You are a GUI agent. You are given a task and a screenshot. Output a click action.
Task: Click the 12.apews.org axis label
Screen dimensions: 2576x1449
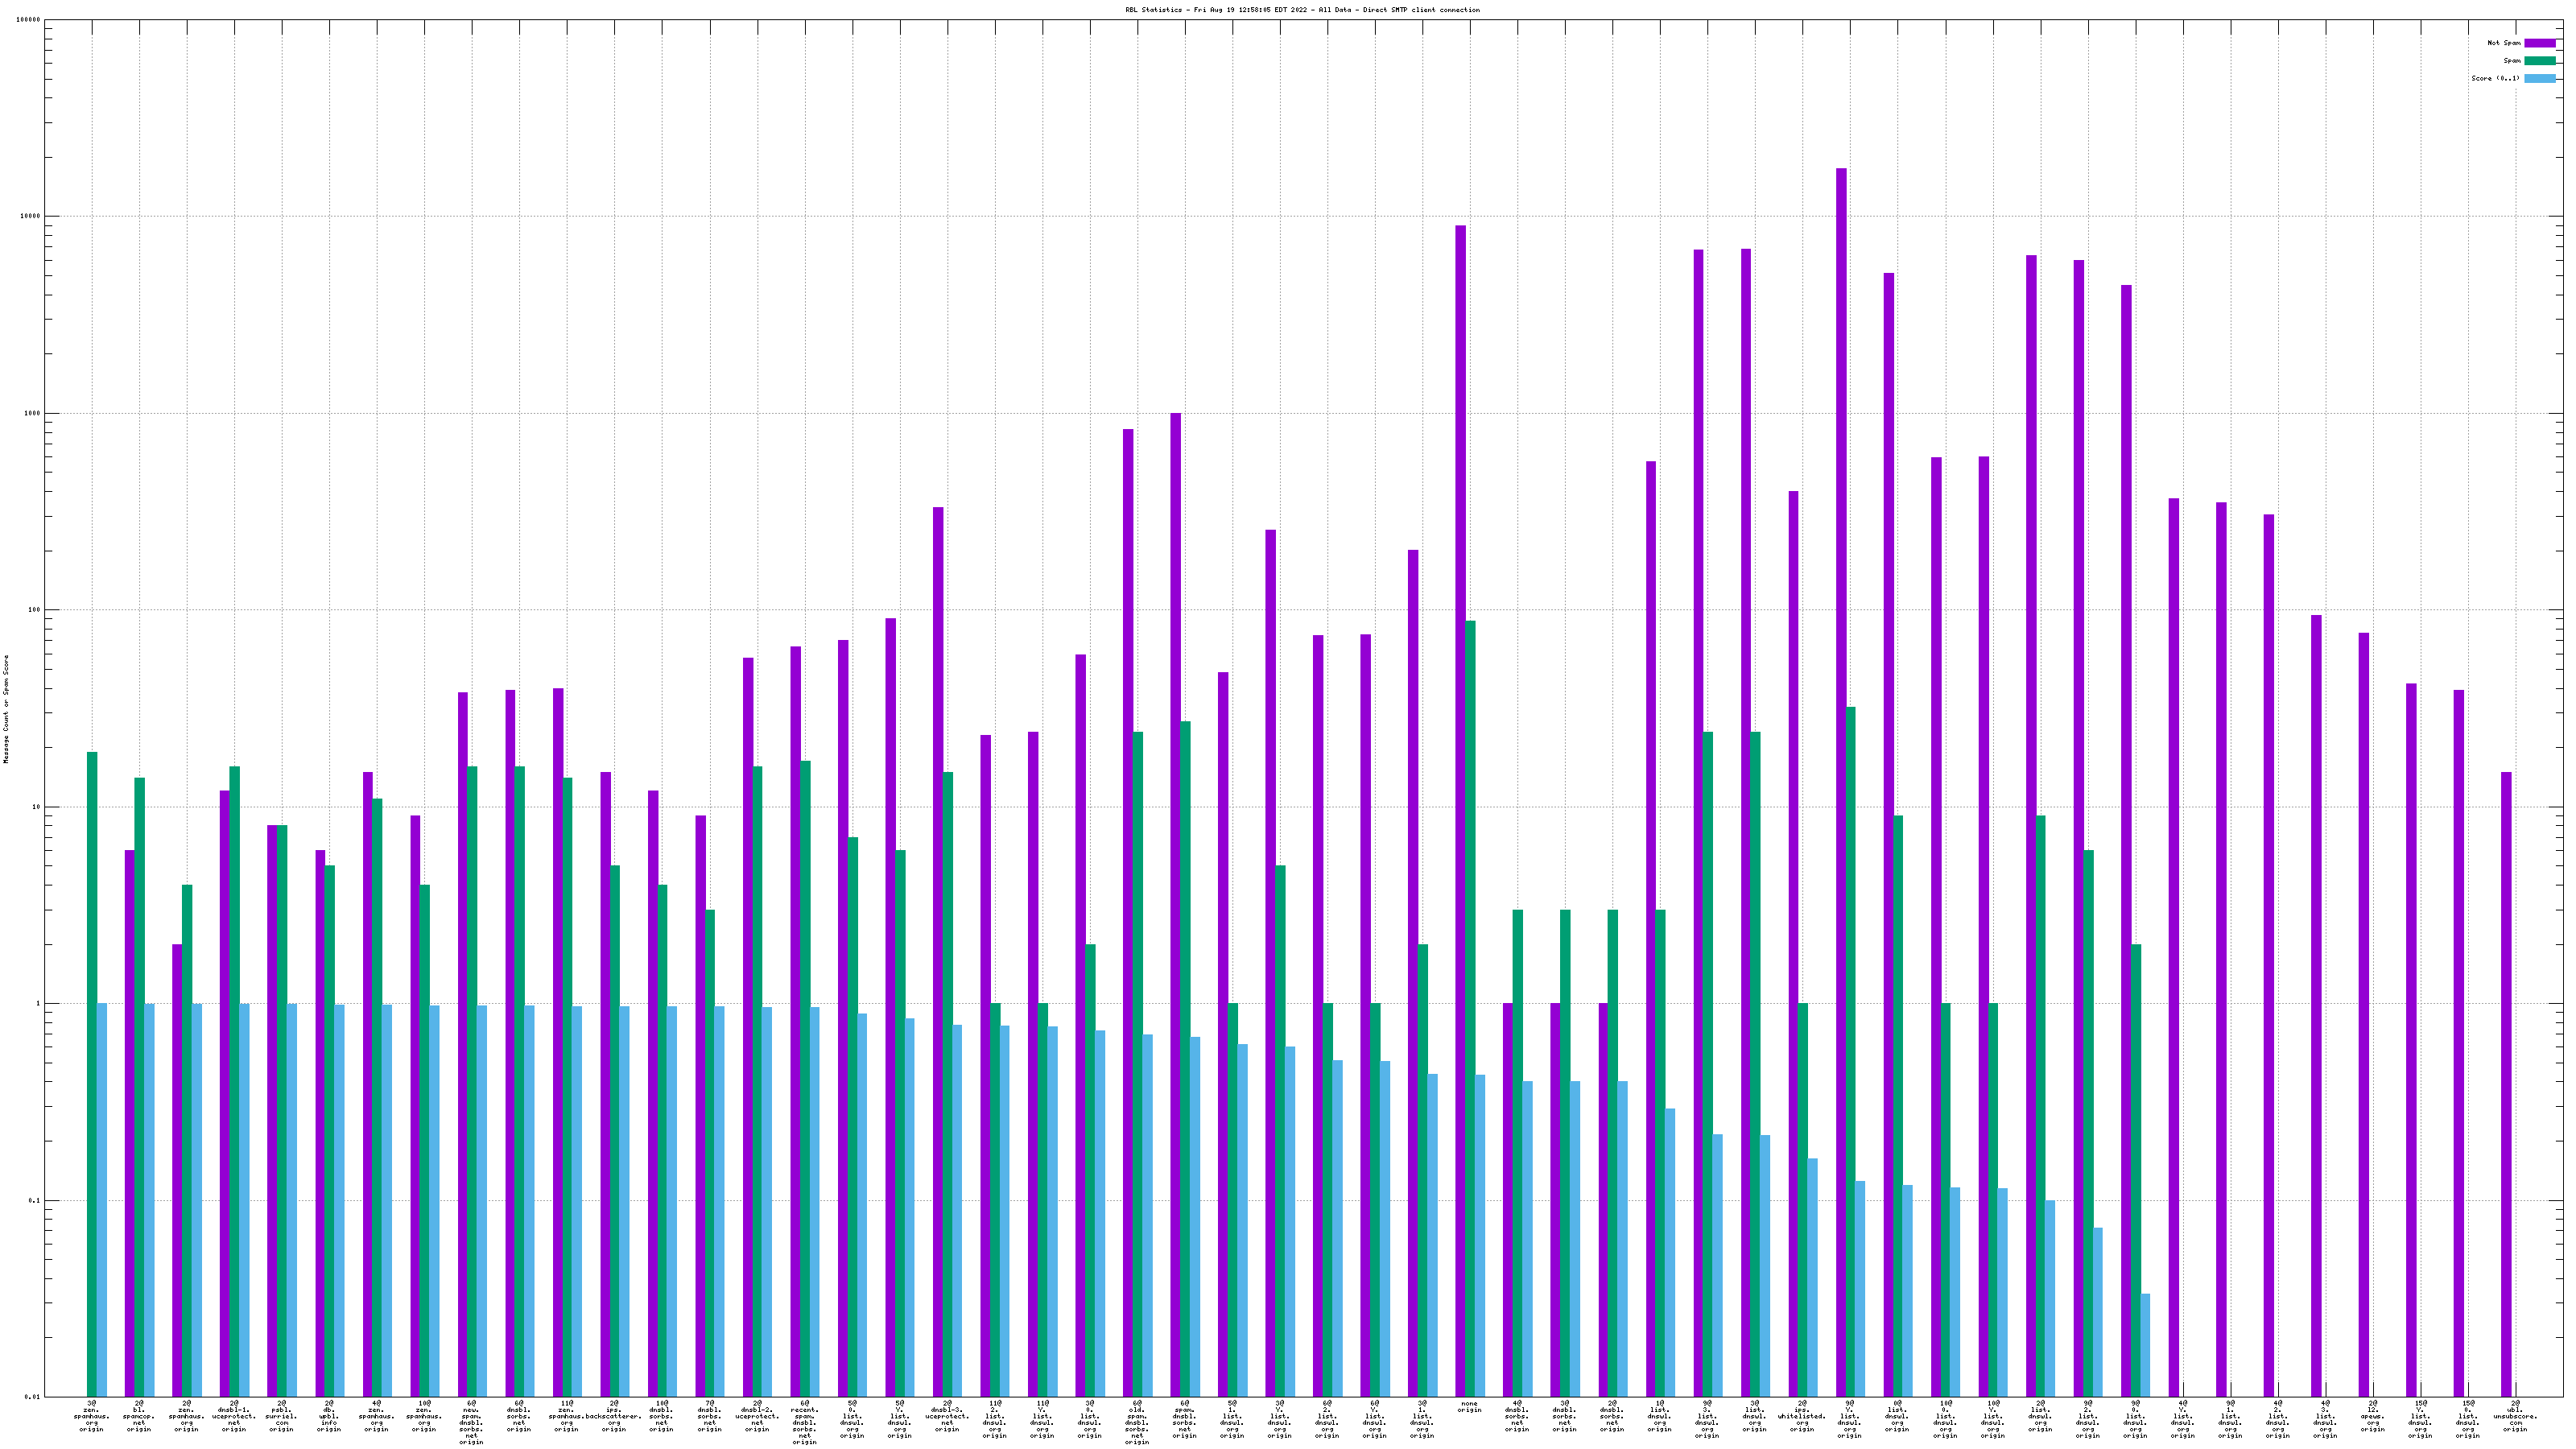2372,1417
